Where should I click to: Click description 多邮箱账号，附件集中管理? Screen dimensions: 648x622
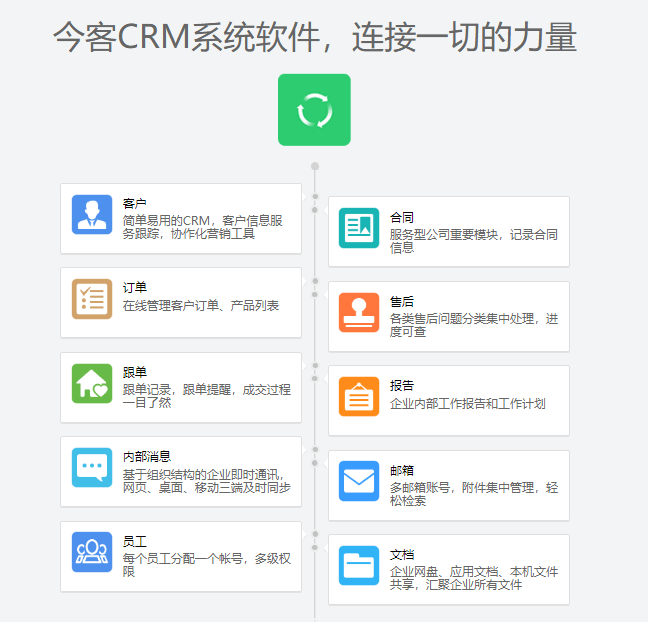point(474,494)
